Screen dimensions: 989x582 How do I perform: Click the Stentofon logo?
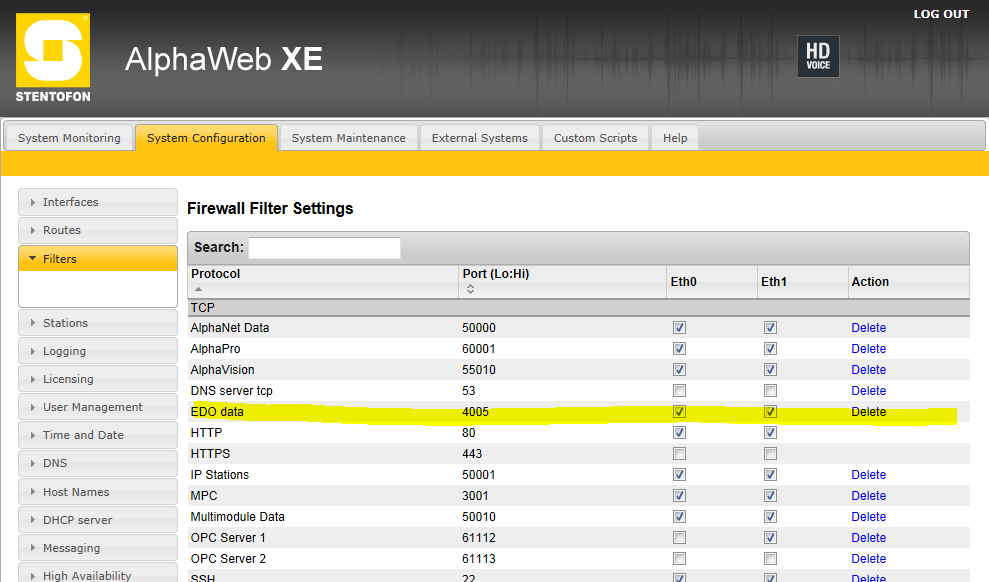[53, 58]
